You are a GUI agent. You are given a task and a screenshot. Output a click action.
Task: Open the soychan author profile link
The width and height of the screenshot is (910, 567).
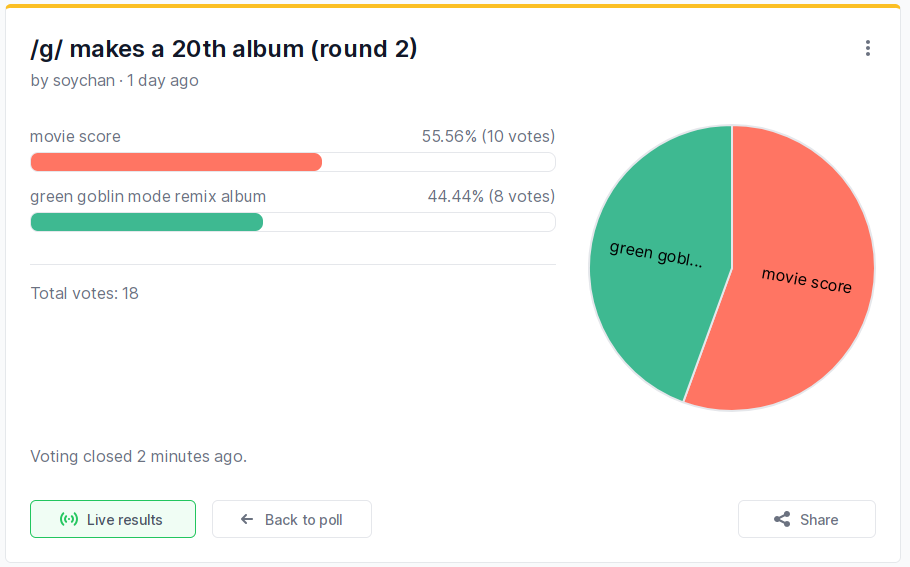(84, 80)
